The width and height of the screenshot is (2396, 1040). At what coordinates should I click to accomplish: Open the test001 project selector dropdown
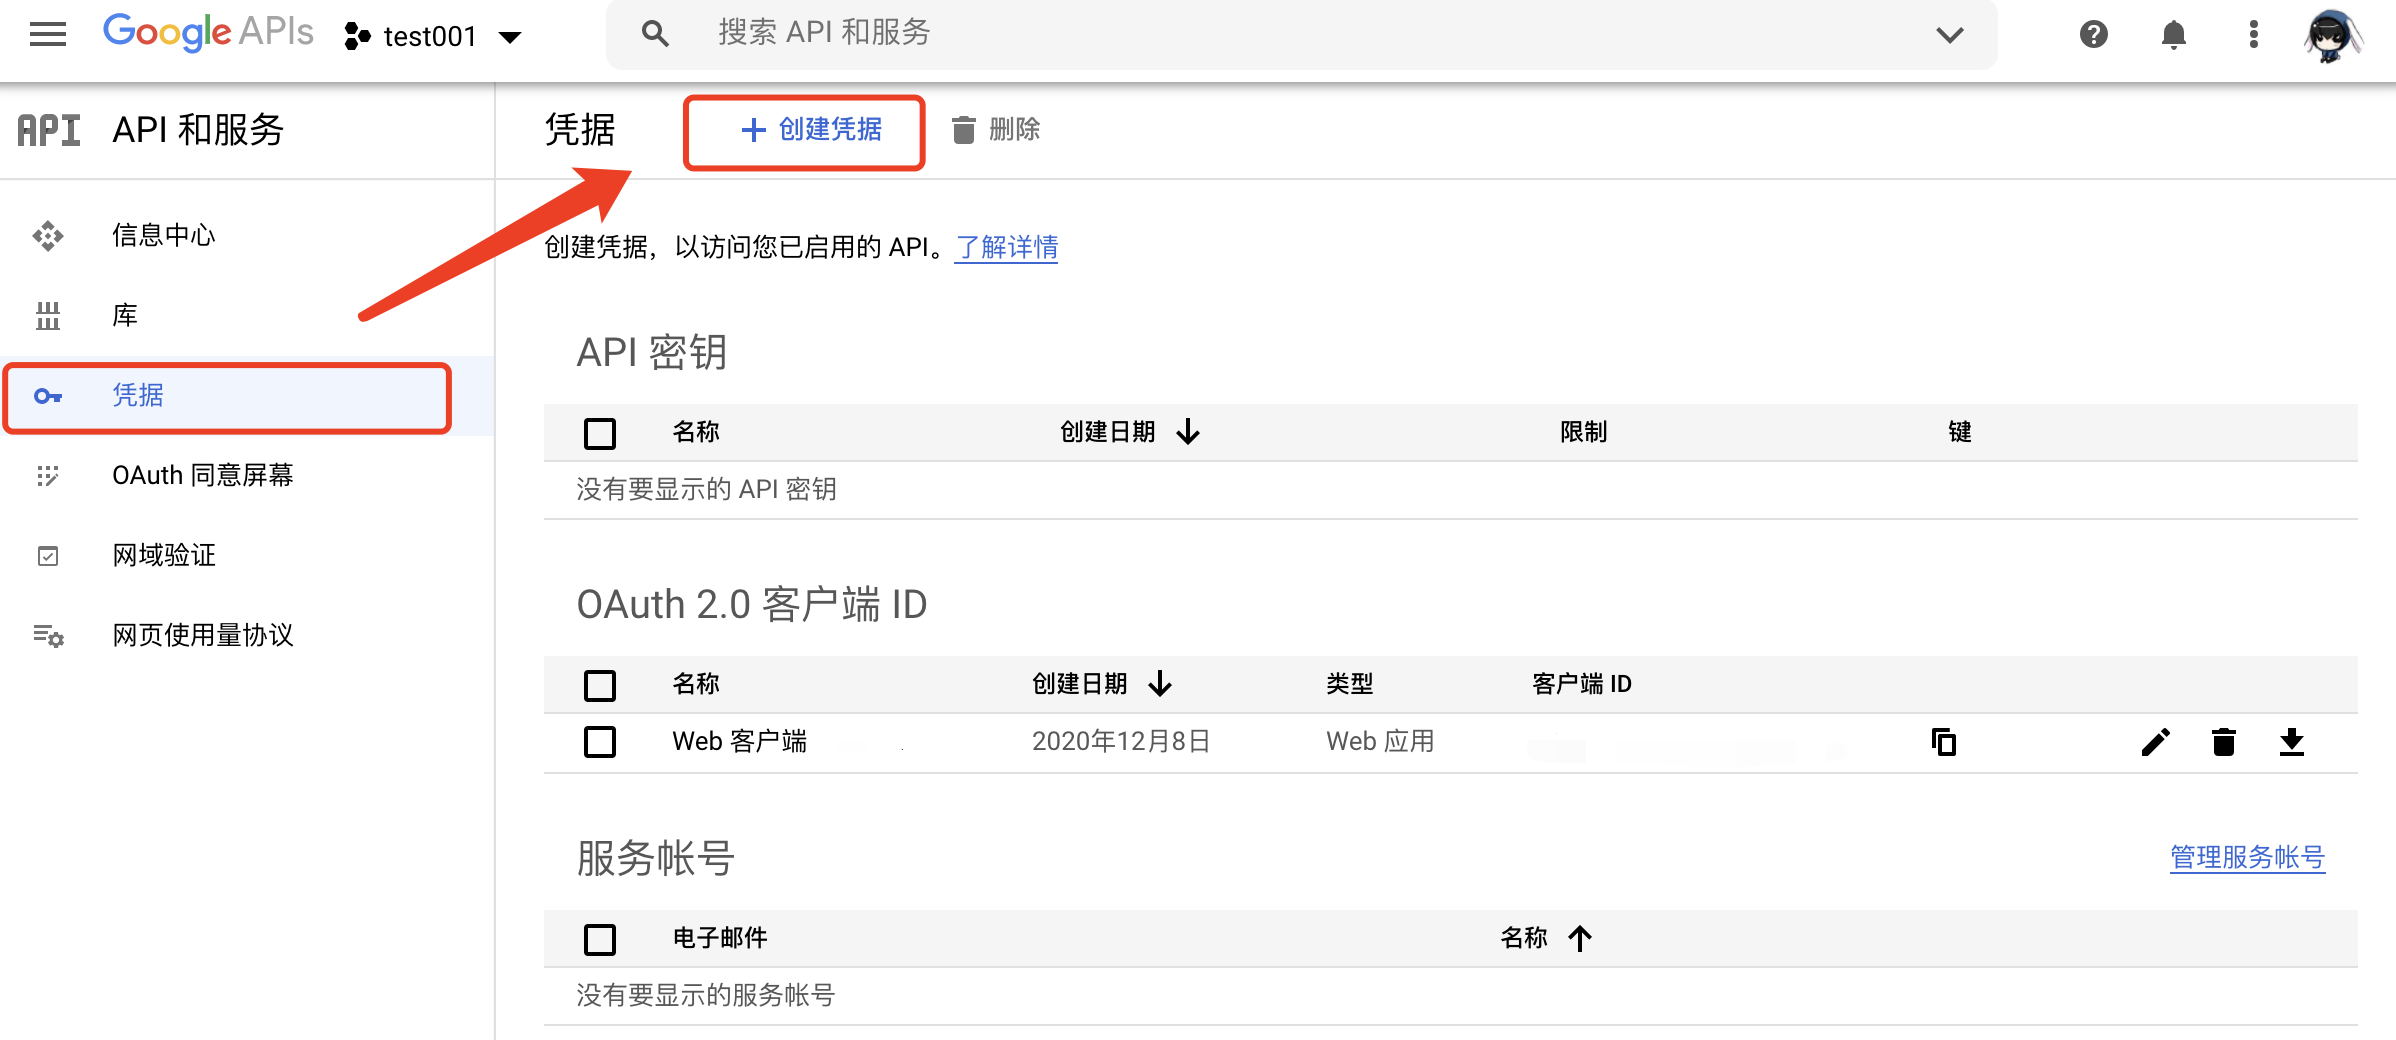point(432,35)
